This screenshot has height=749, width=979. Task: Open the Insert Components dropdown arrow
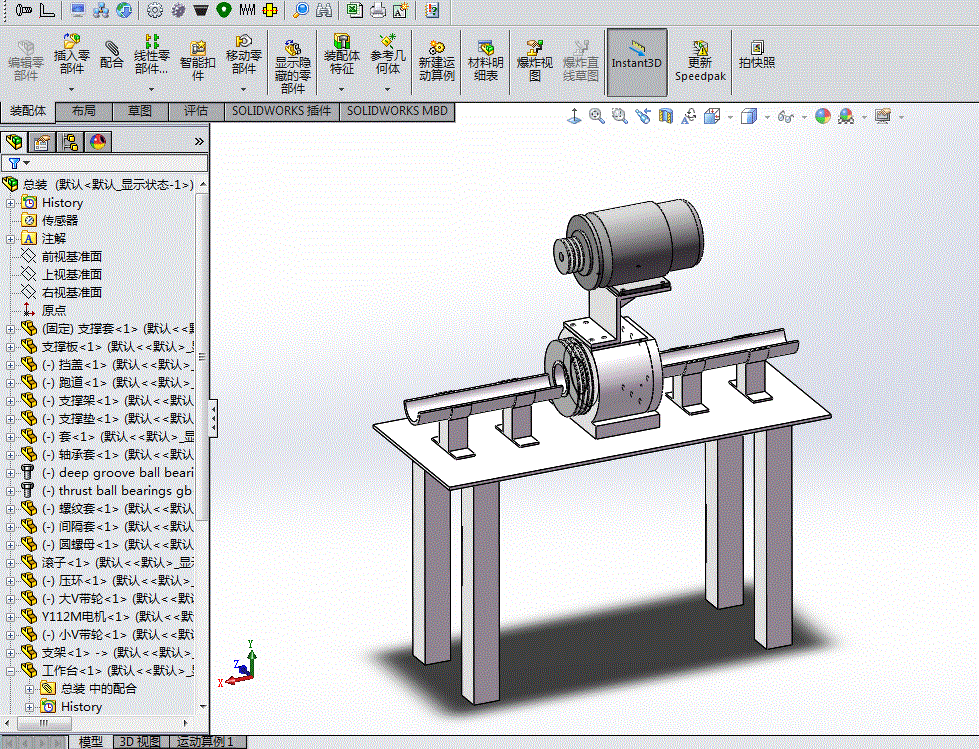[x=71, y=89]
